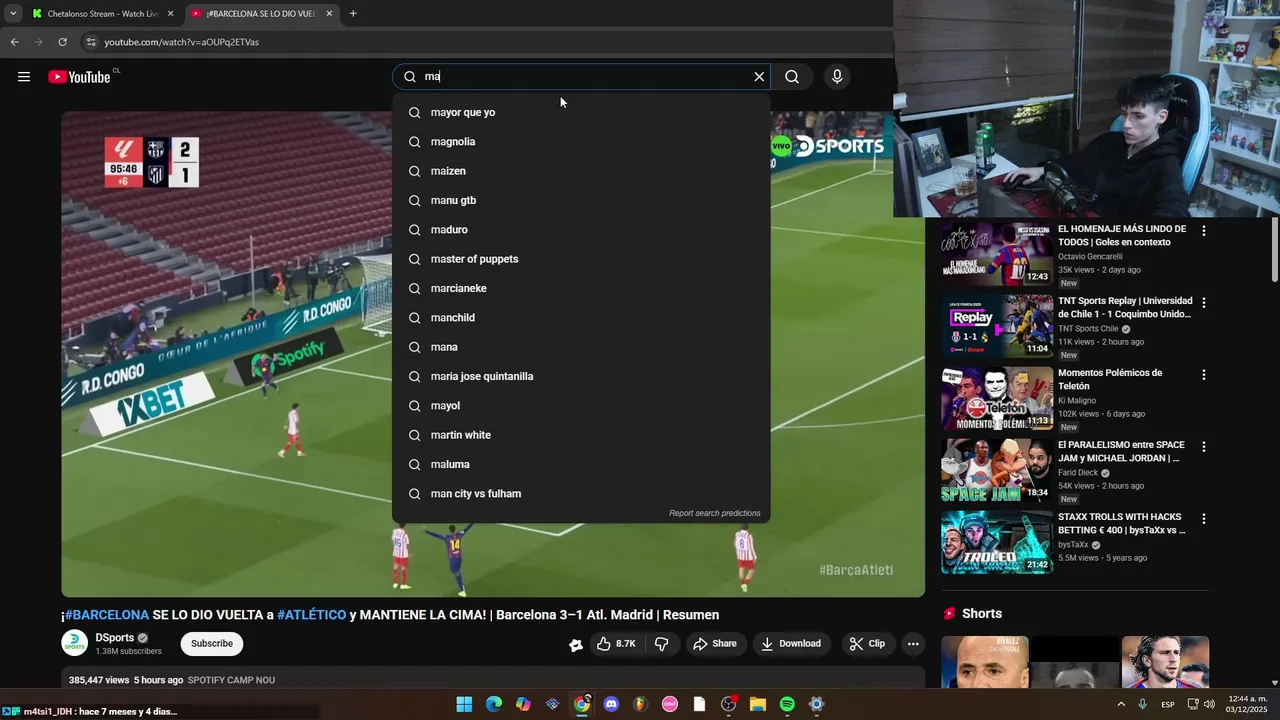
Task: Click the system tray microphone icon
Action: [x=1142, y=704]
